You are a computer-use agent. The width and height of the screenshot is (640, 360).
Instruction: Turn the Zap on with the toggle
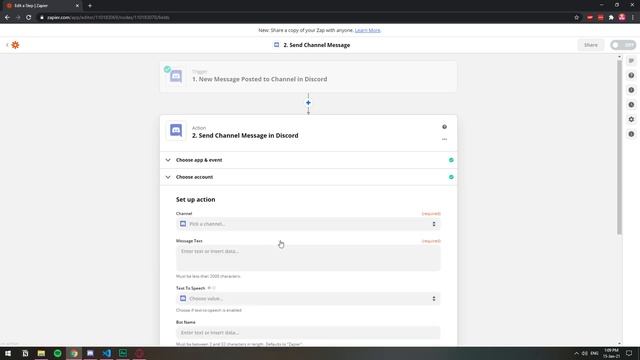(623, 45)
